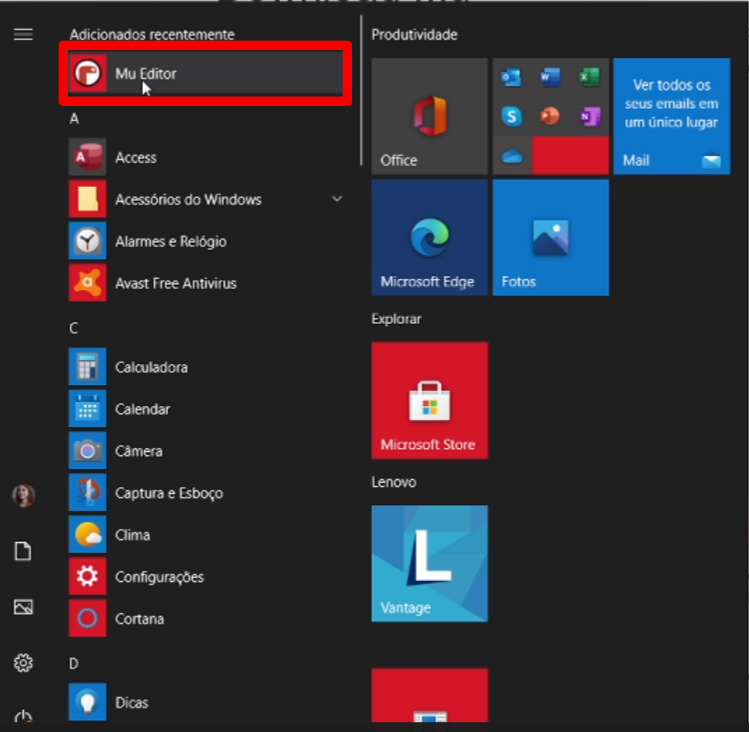
Task: Launch the Microsoft Edge tile
Action: coord(429,237)
